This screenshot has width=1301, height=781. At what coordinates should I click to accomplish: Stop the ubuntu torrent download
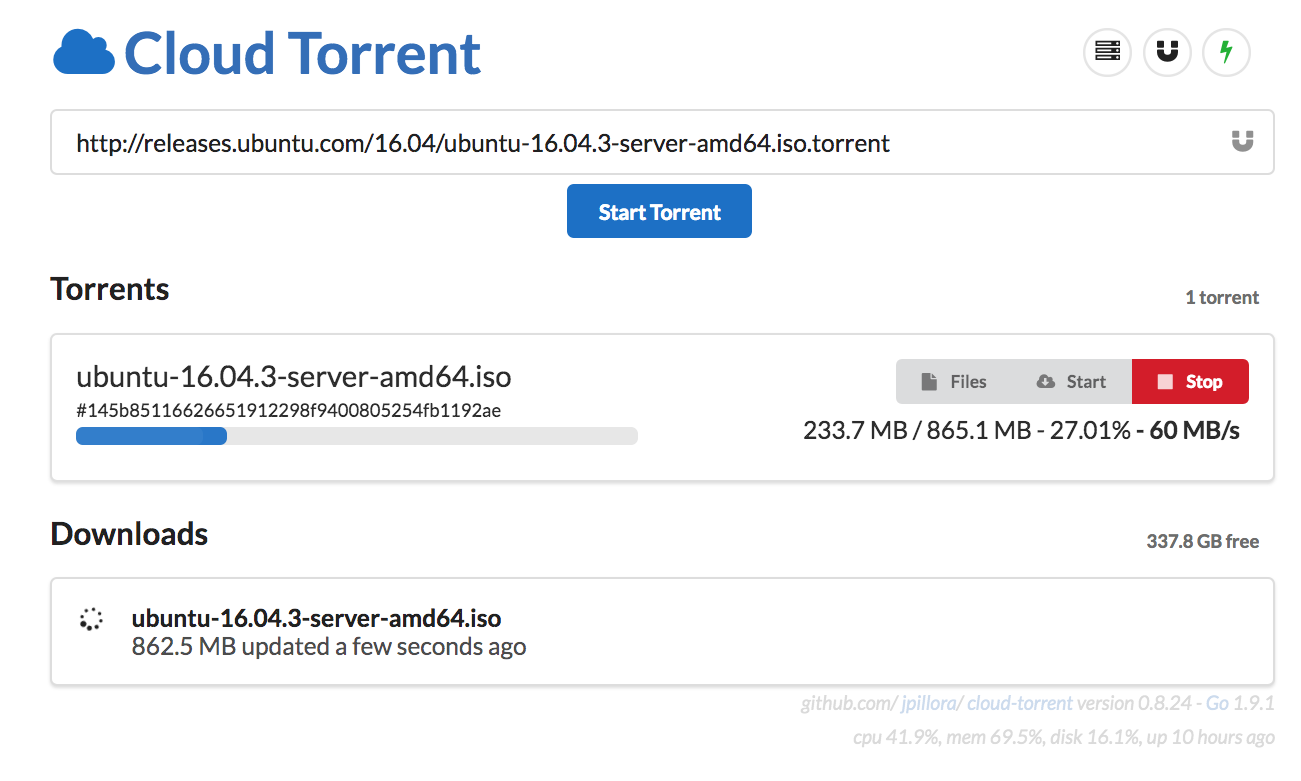pos(1190,381)
